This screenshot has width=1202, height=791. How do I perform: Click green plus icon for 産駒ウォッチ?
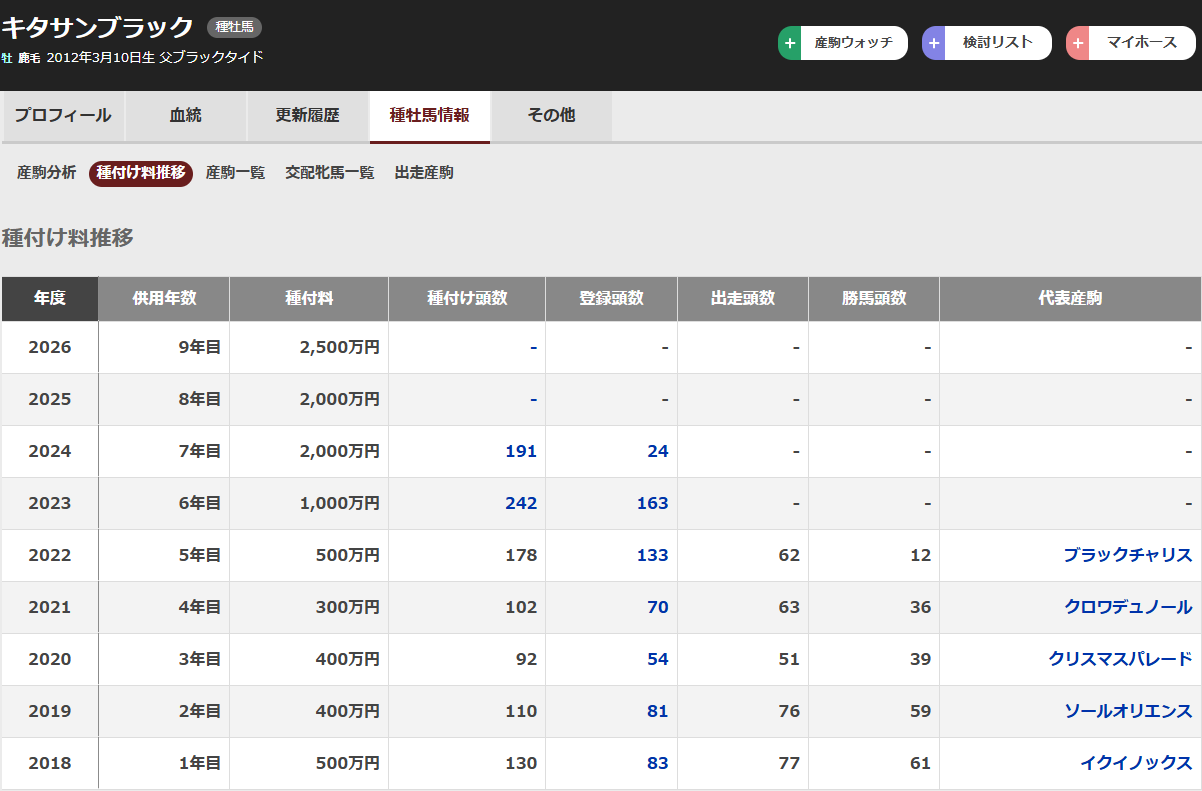791,43
